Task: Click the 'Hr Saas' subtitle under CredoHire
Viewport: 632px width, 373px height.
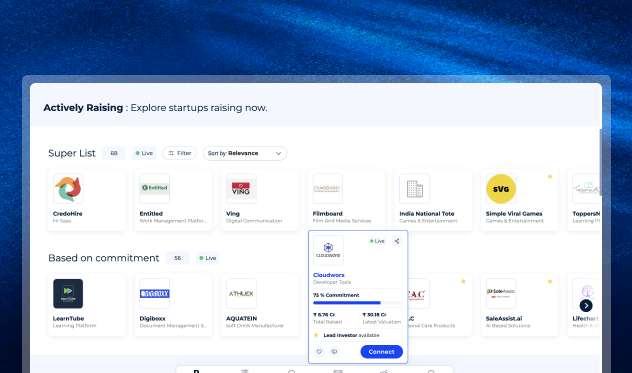Action: point(62,221)
